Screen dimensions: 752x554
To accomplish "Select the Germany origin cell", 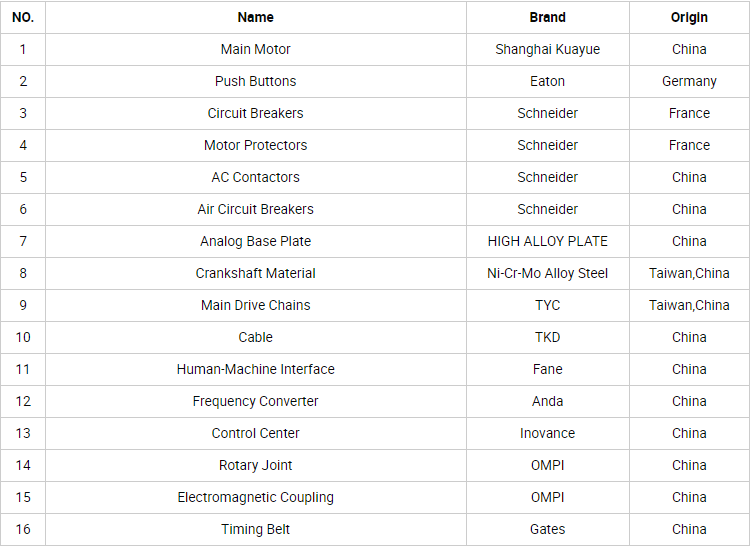I will [689, 82].
